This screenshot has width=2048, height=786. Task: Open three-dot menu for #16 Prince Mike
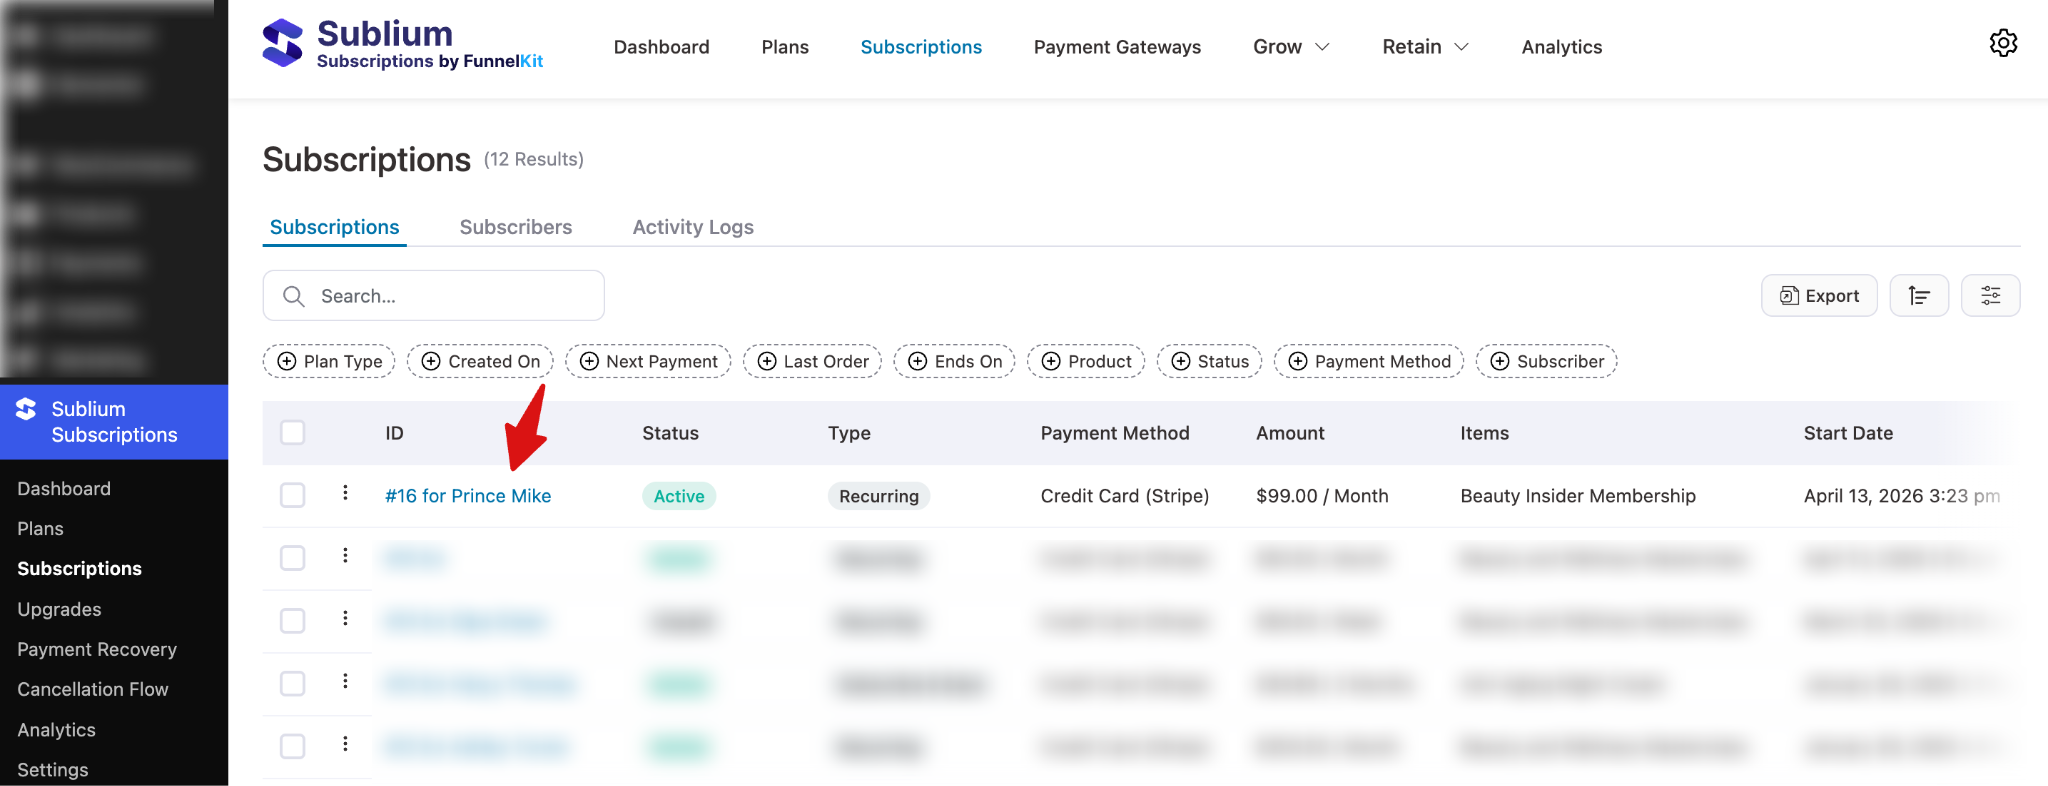click(345, 493)
